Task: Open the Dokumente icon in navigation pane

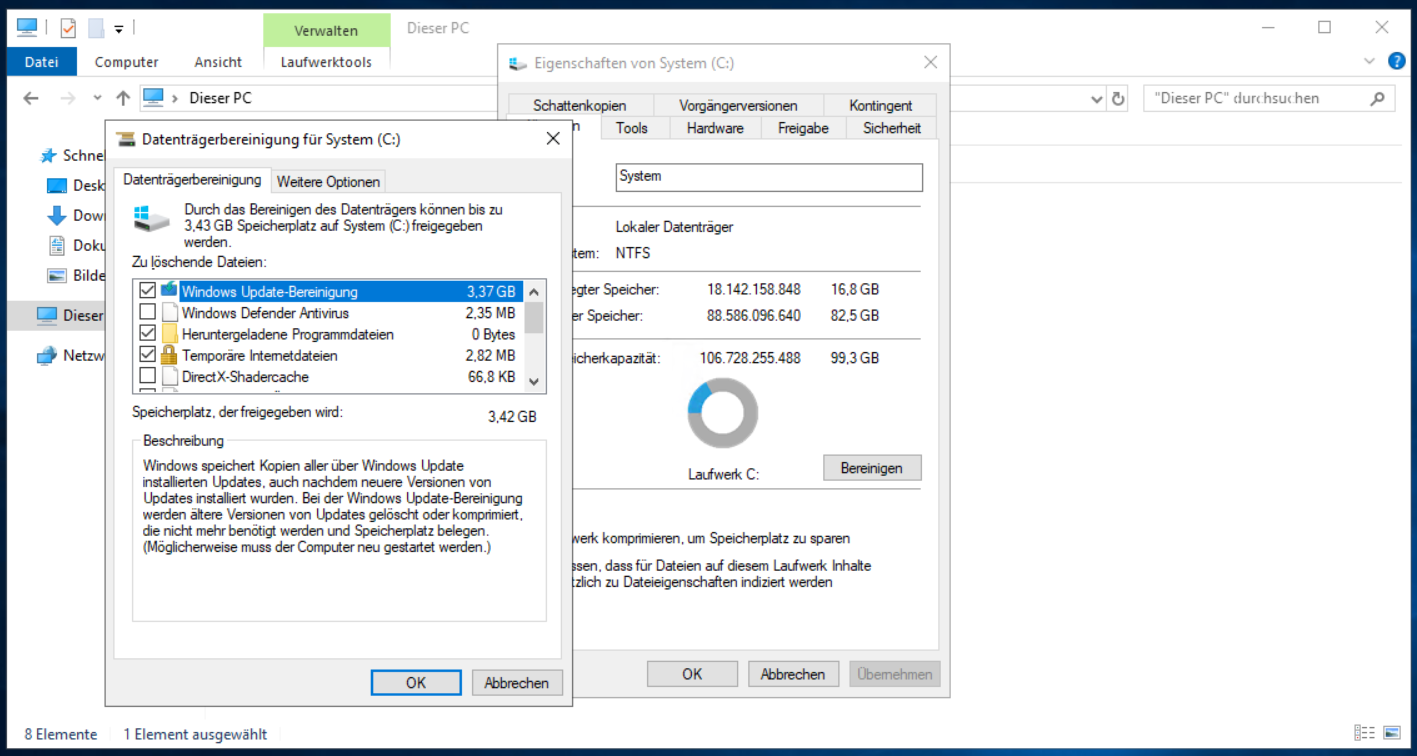Action: (x=57, y=245)
